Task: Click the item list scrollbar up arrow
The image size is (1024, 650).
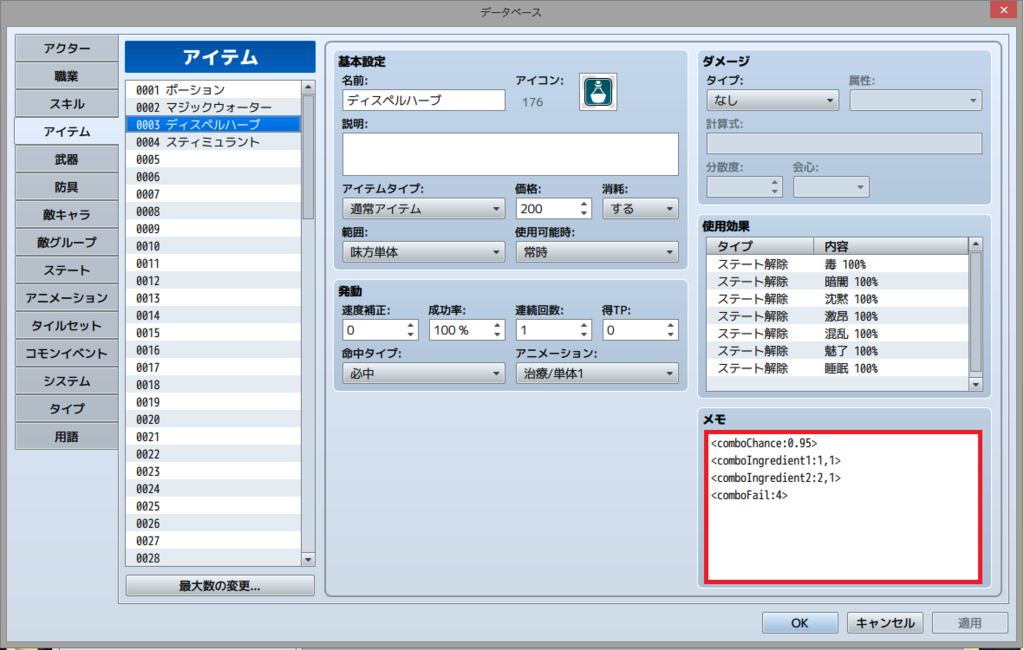Action: coord(308,88)
